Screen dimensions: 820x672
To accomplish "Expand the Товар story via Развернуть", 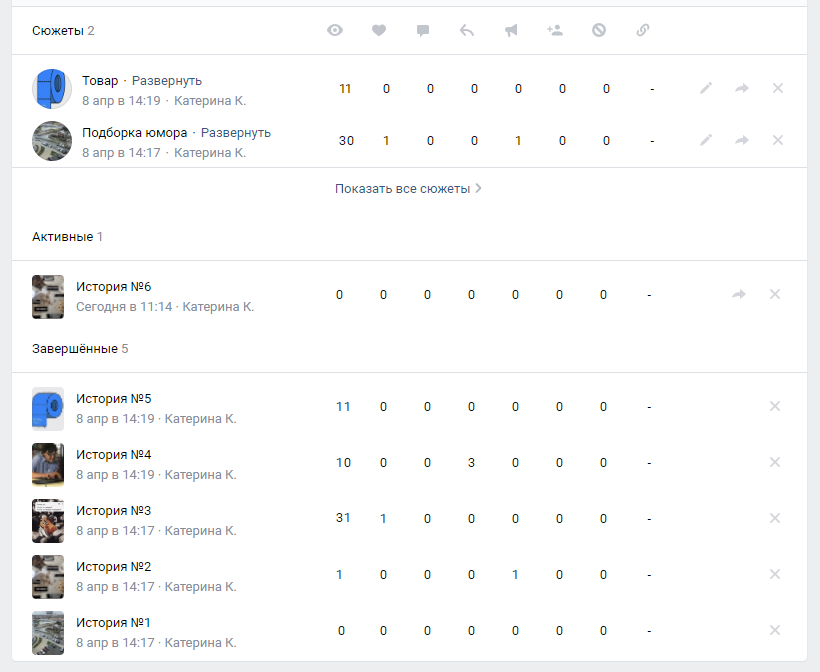I will point(167,81).
